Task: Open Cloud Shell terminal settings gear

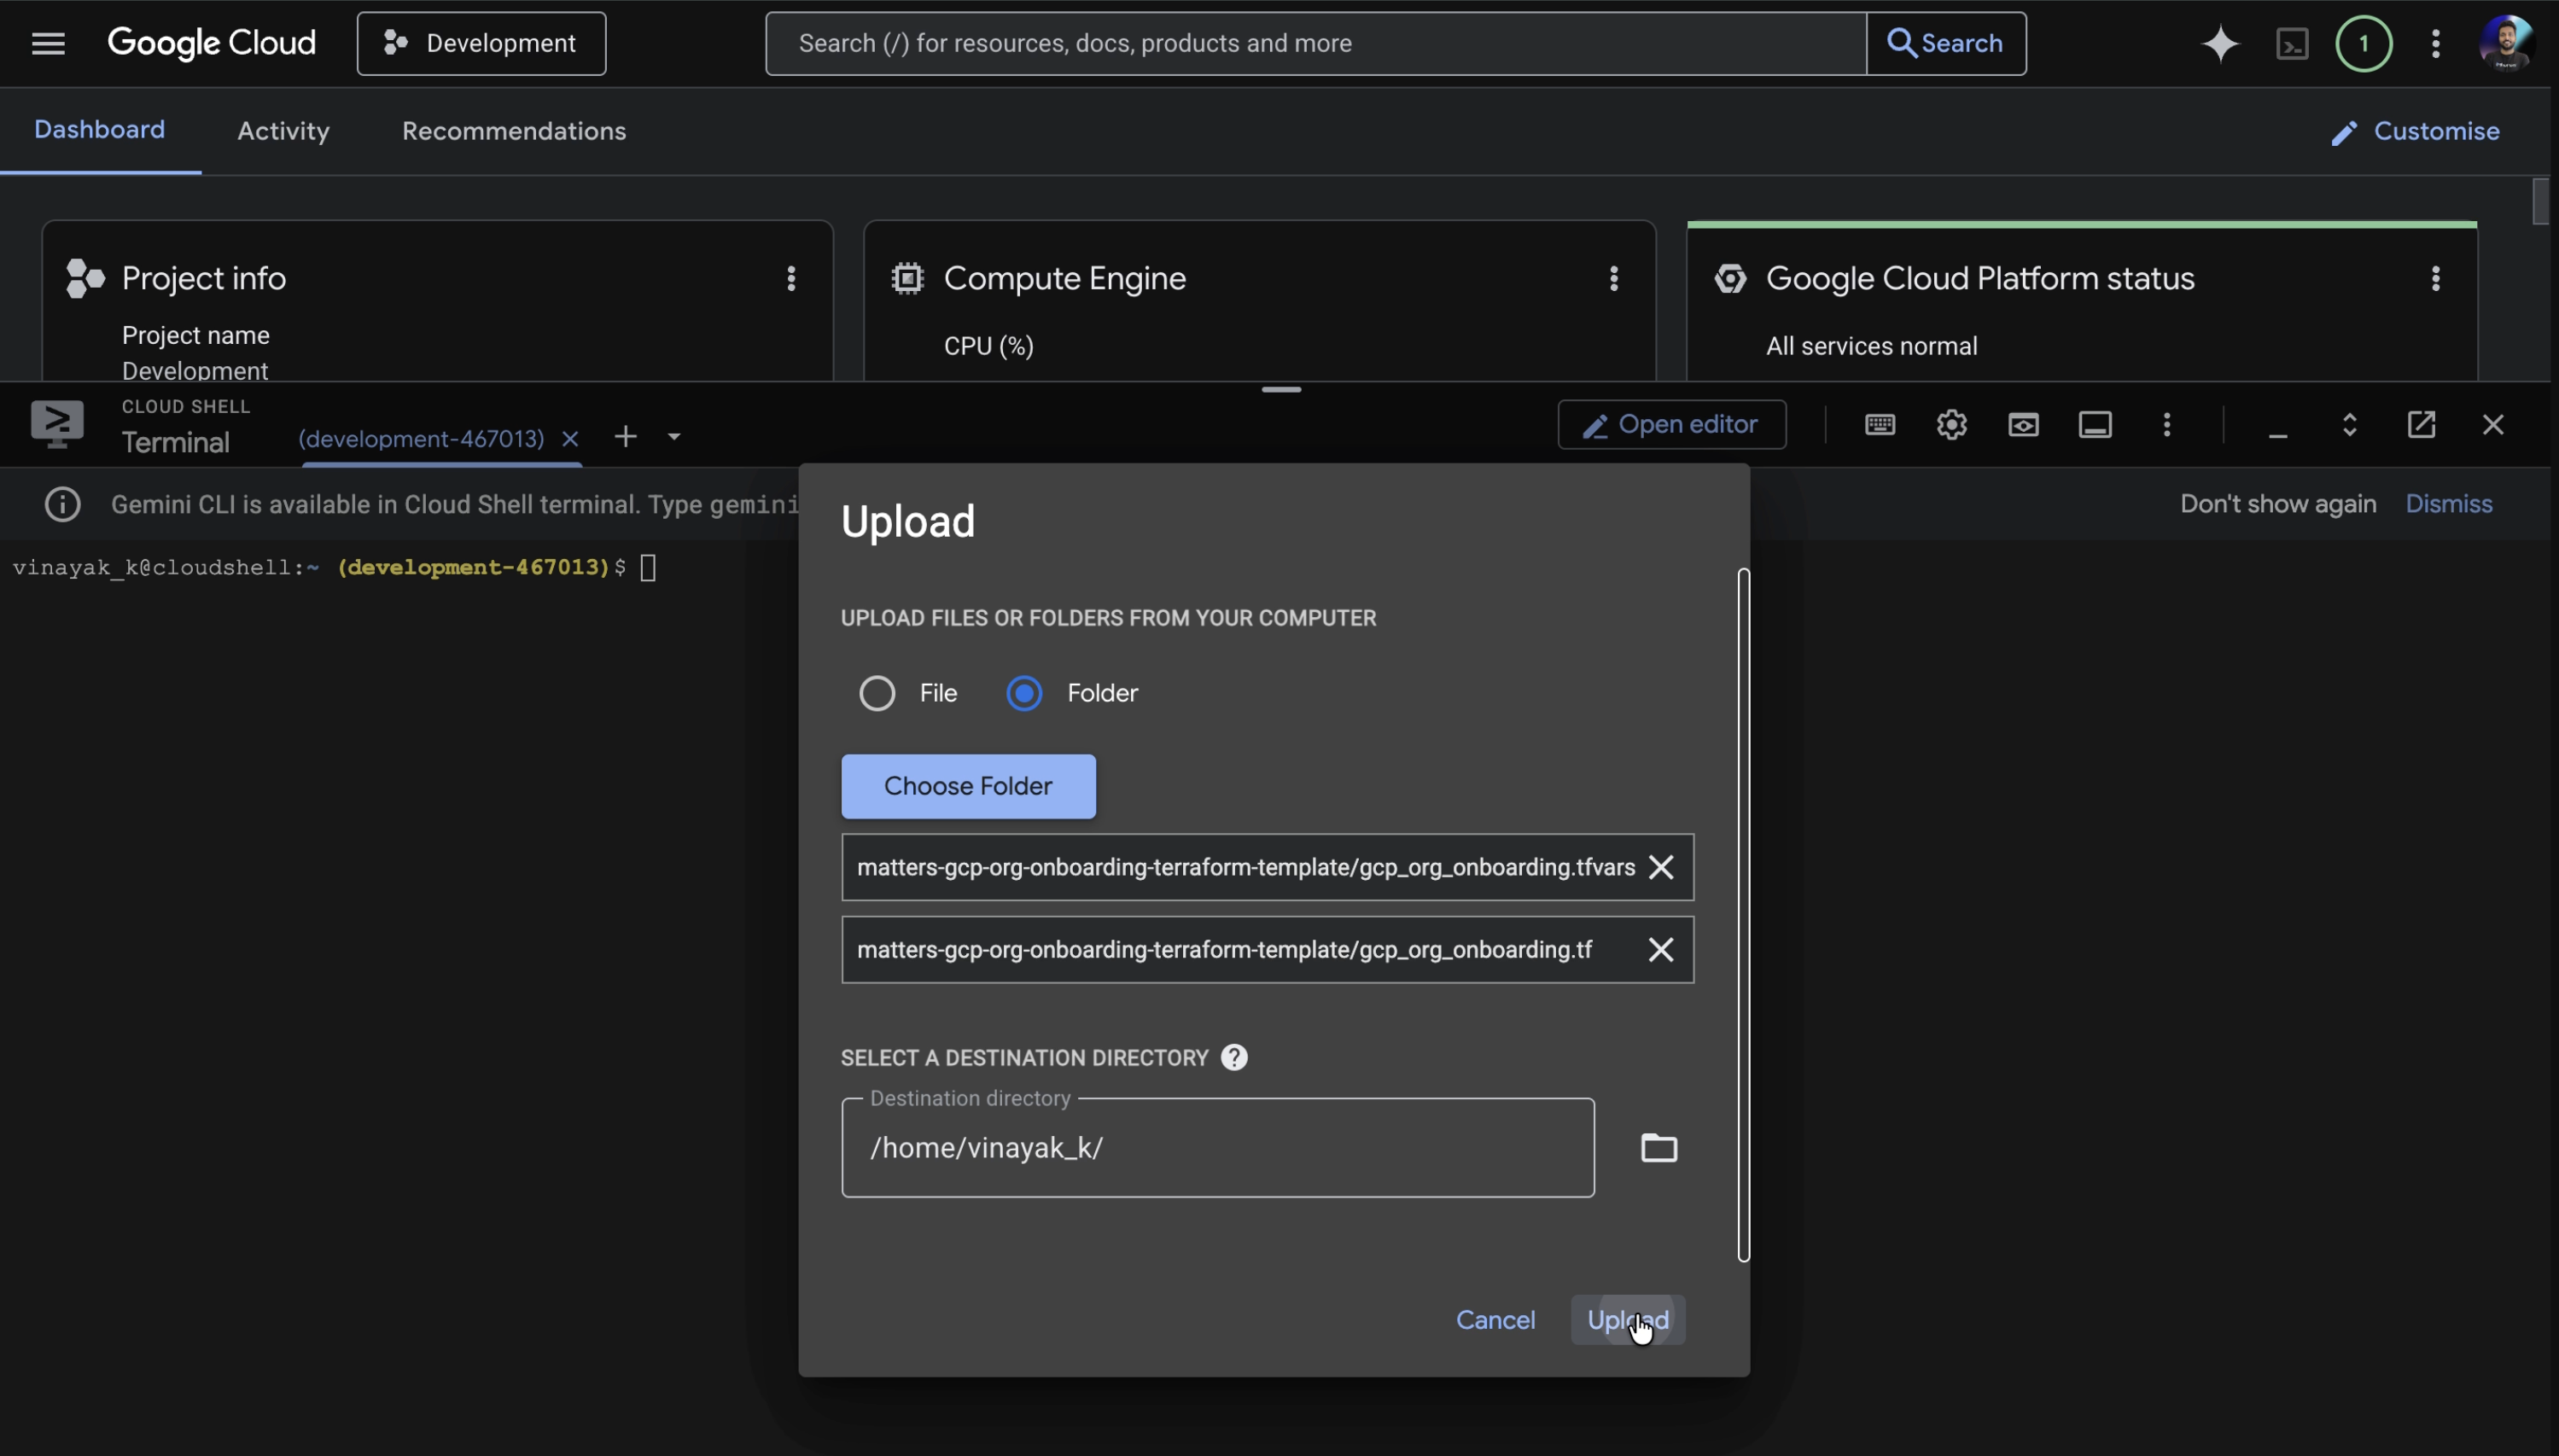Action: (x=1952, y=424)
